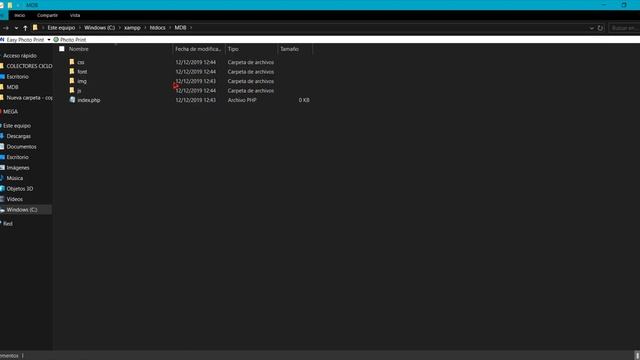Open recent locations dropdown arrow
This screenshot has height=360, width=640.
click(16, 28)
